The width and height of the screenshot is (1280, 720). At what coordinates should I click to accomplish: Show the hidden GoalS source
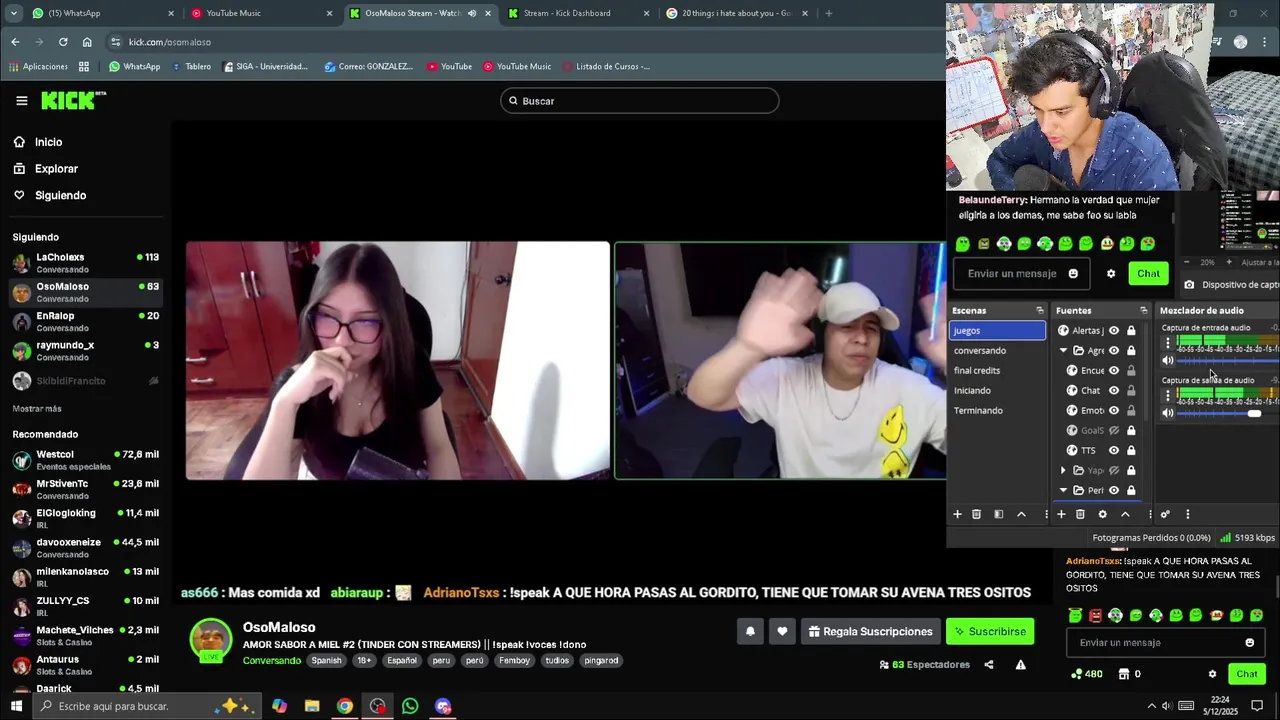[1114, 430]
